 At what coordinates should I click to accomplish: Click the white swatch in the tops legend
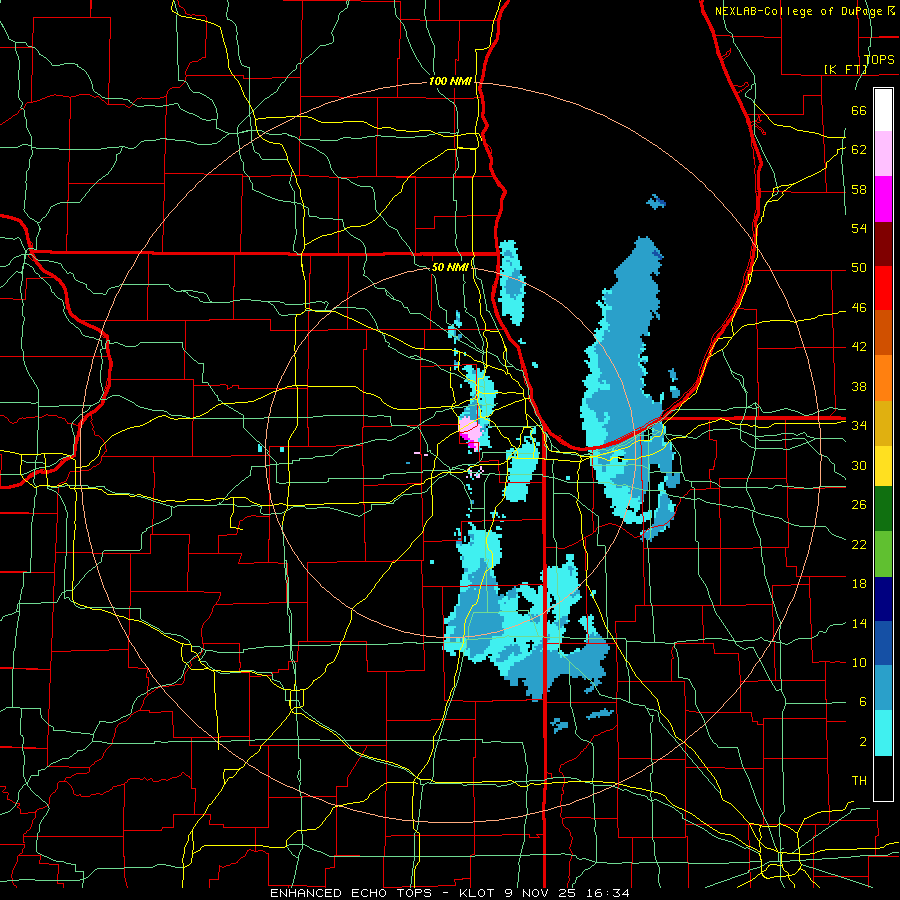coord(883,110)
